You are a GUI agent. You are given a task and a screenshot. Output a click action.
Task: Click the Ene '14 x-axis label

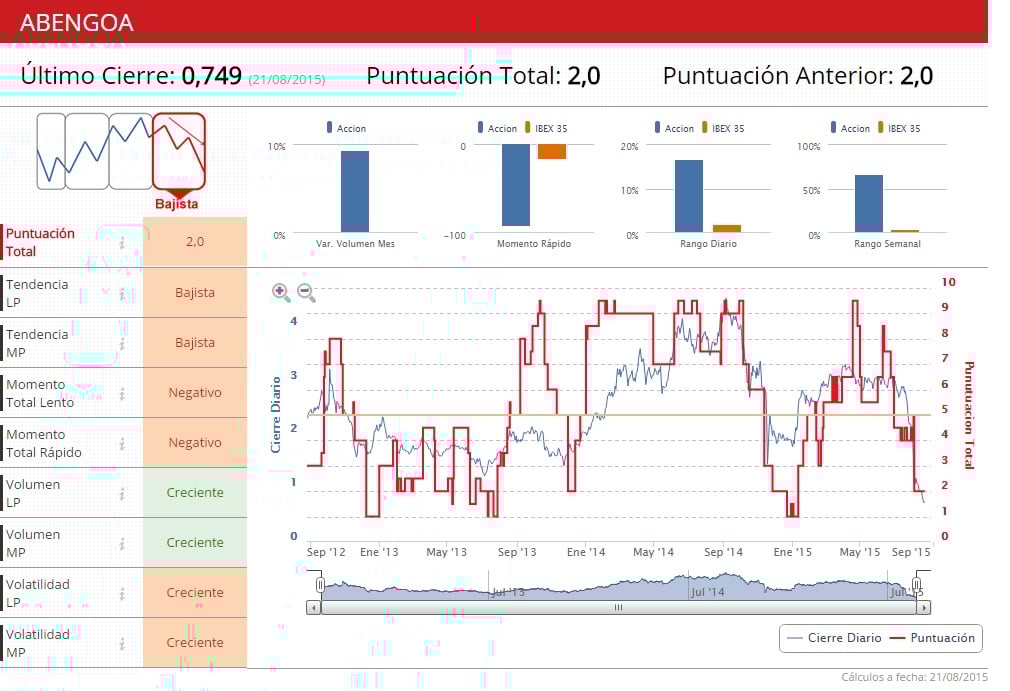[x=586, y=552]
